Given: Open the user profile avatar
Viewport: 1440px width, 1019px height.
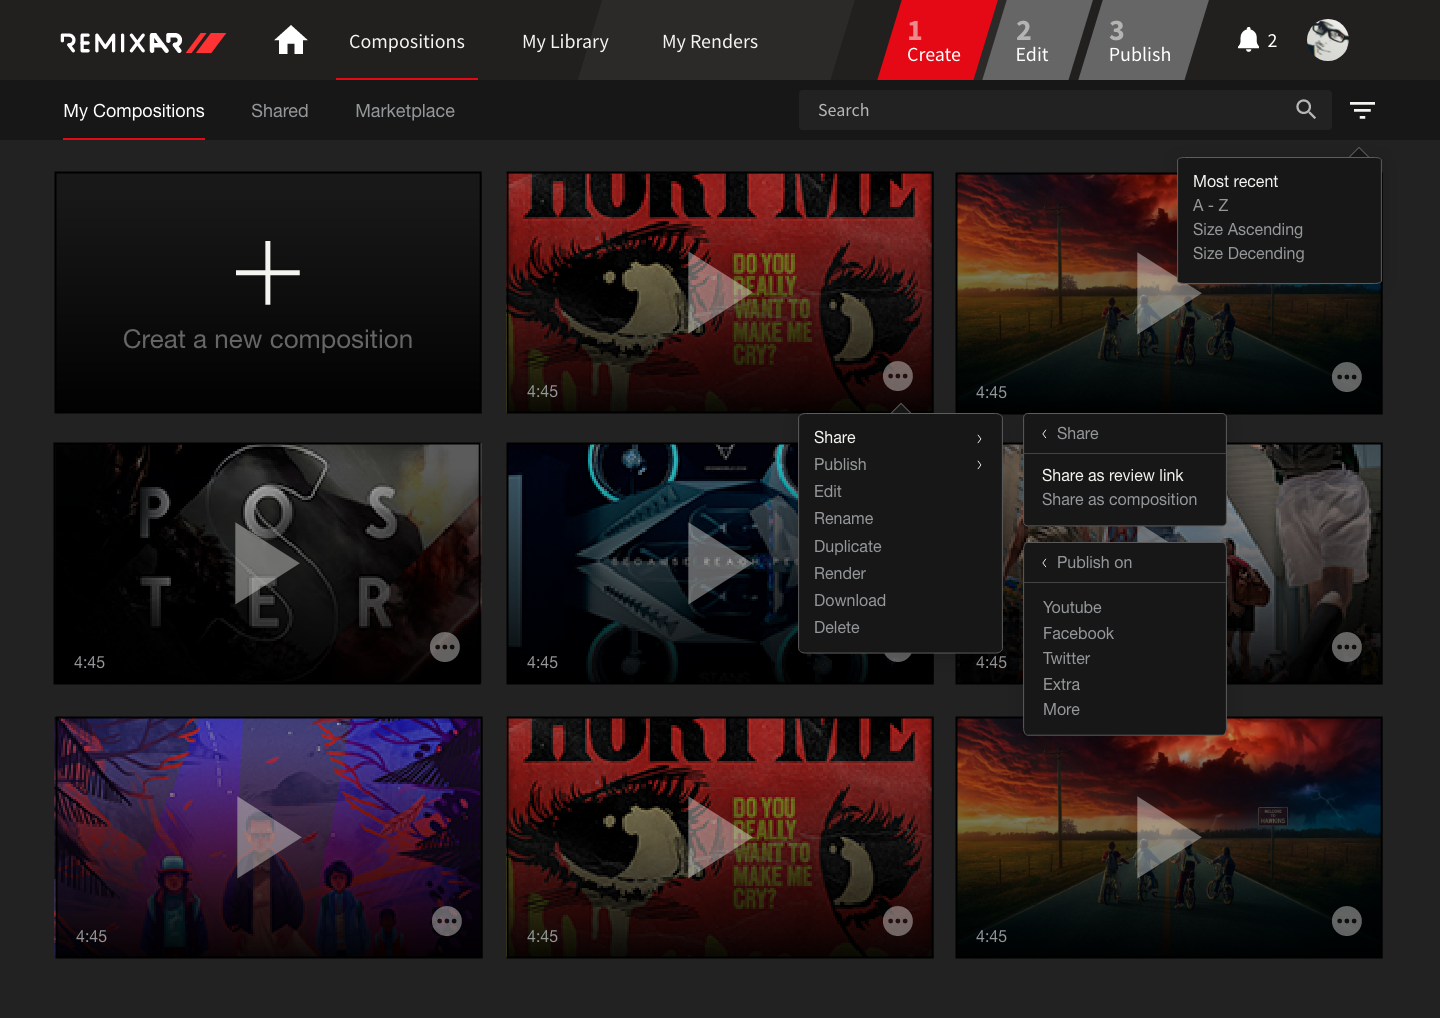Looking at the screenshot, I should pyautogui.click(x=1328, y=40).
